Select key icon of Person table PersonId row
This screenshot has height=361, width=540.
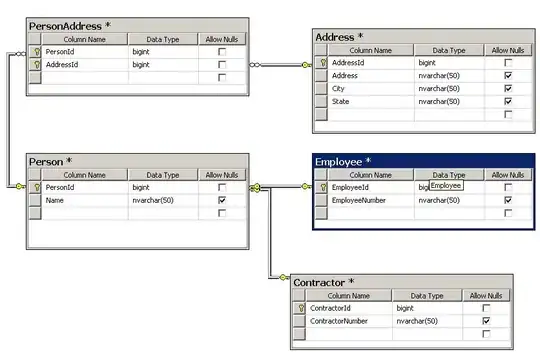click(x=37, y=187)
